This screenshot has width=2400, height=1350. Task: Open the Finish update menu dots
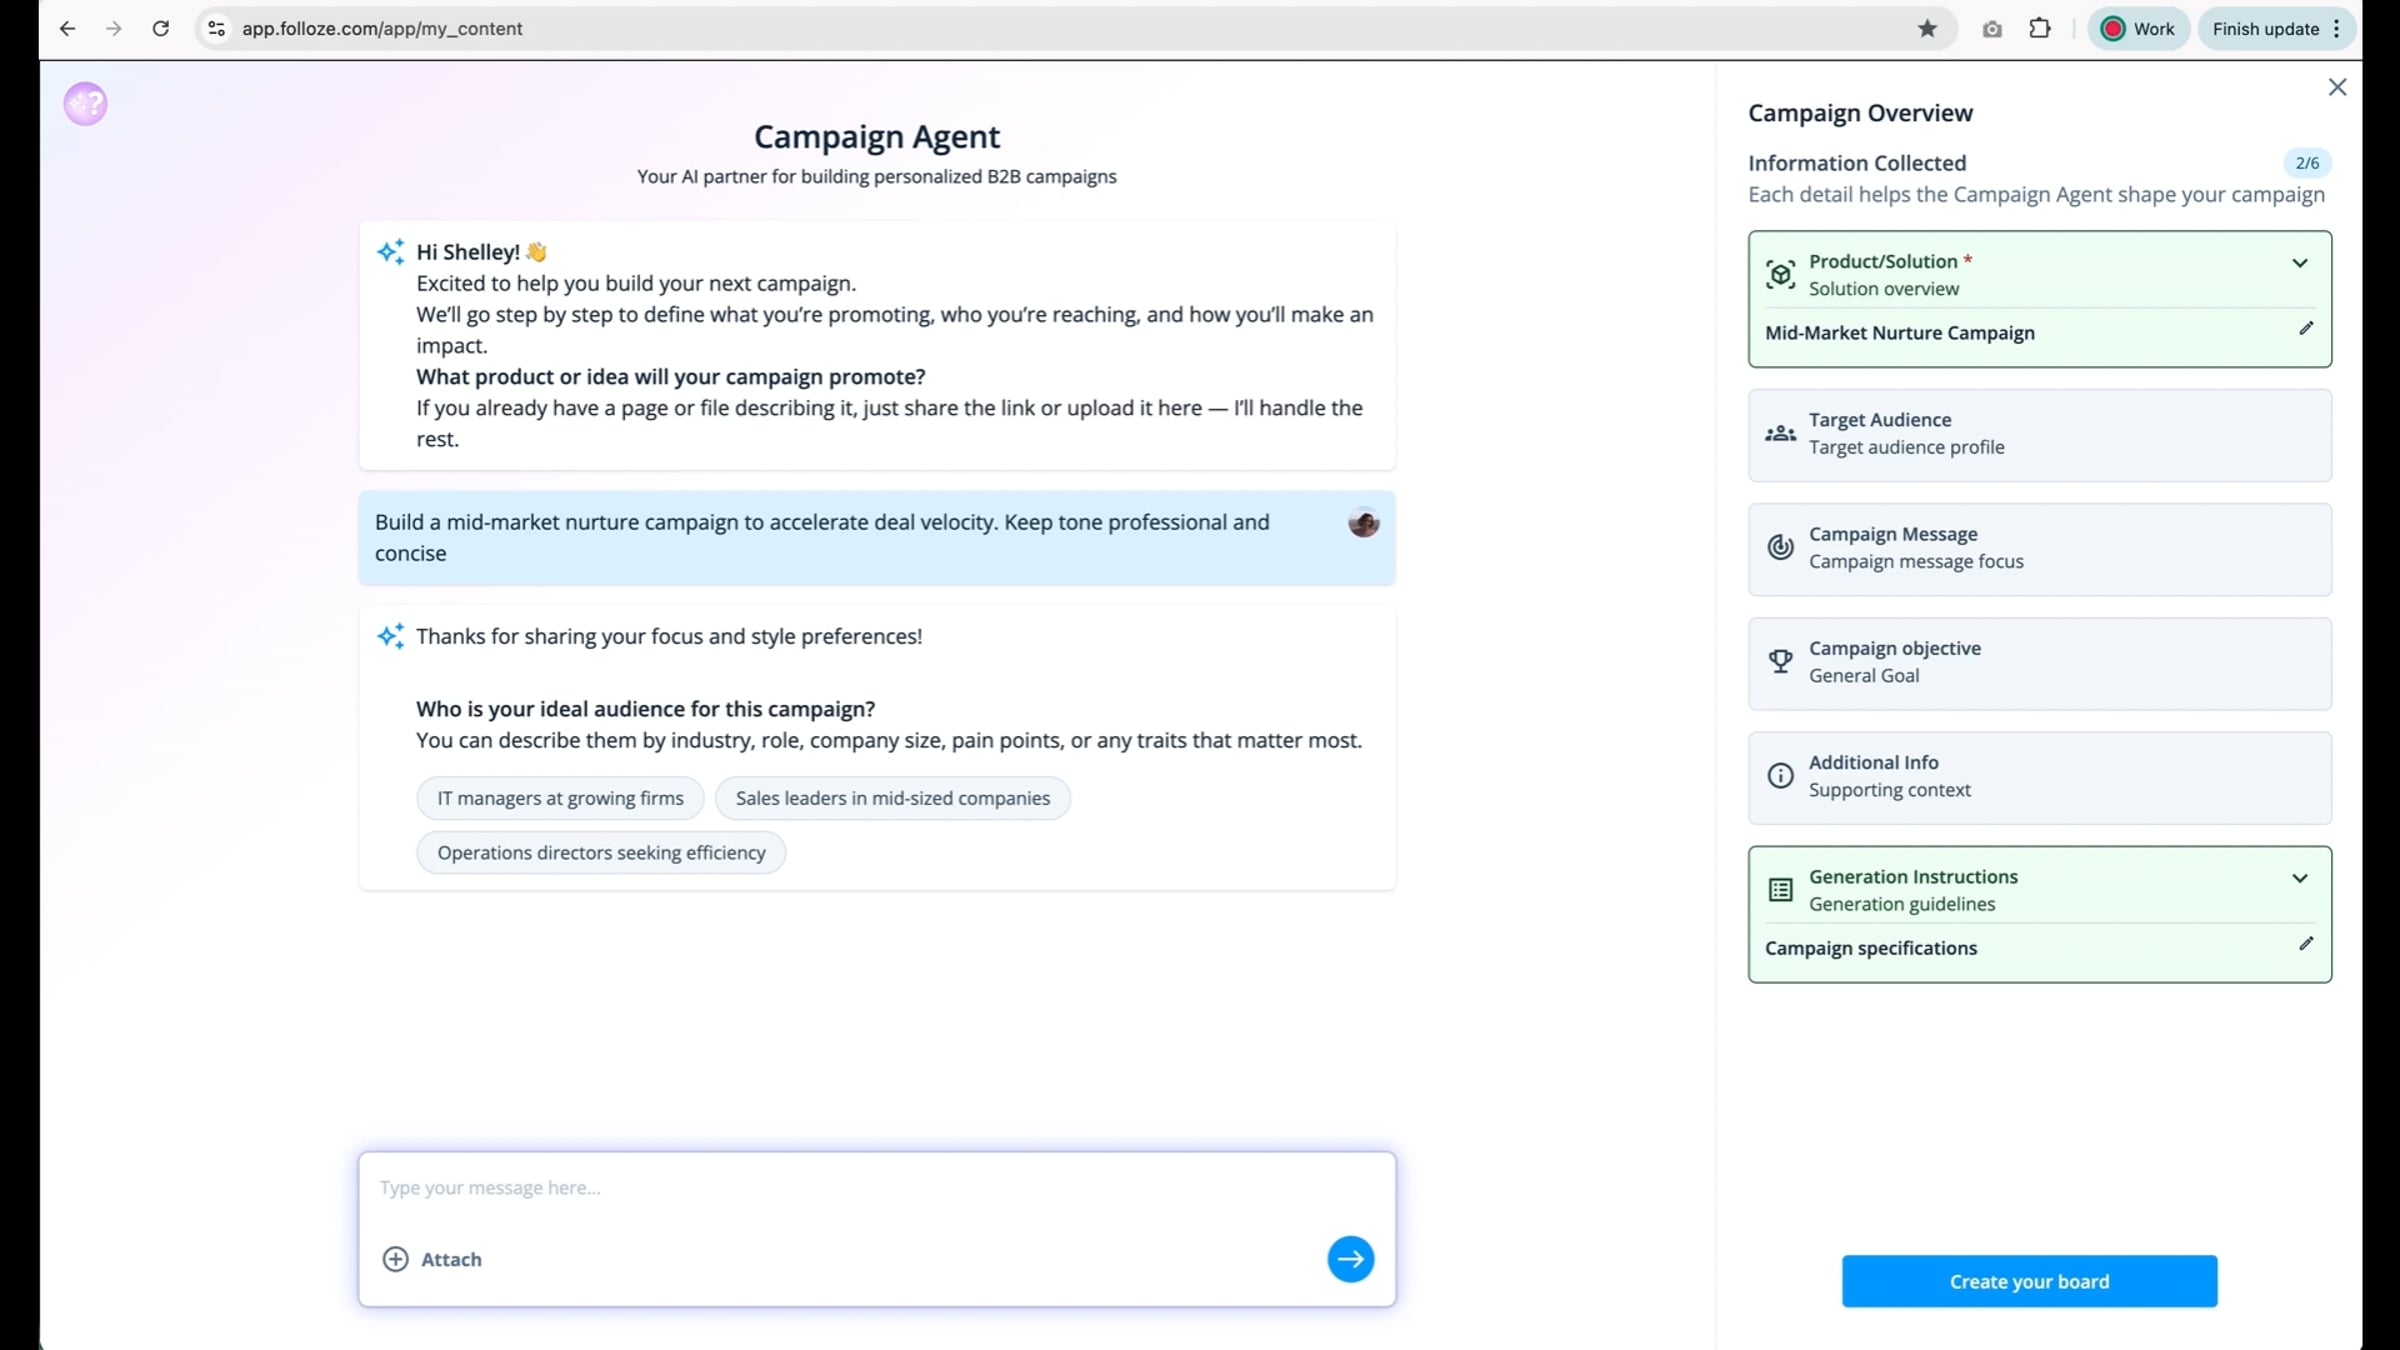[x=2337, y=29]
